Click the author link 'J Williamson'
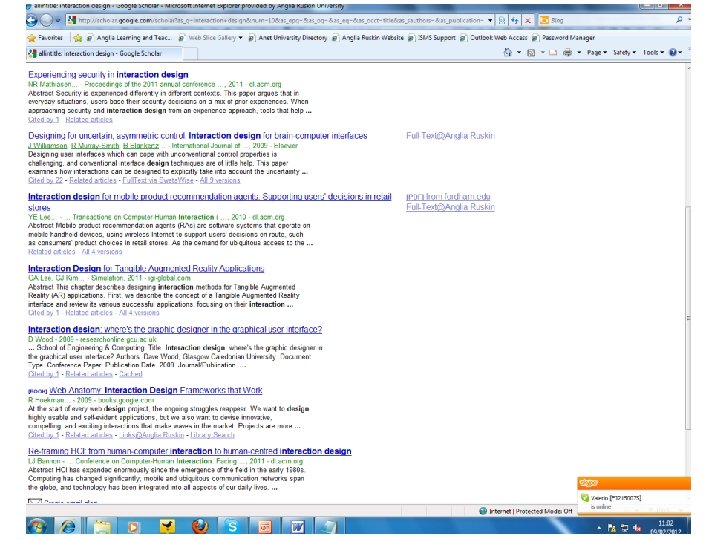This screenshot has height=540, width=720. click(x=47, y=146)
